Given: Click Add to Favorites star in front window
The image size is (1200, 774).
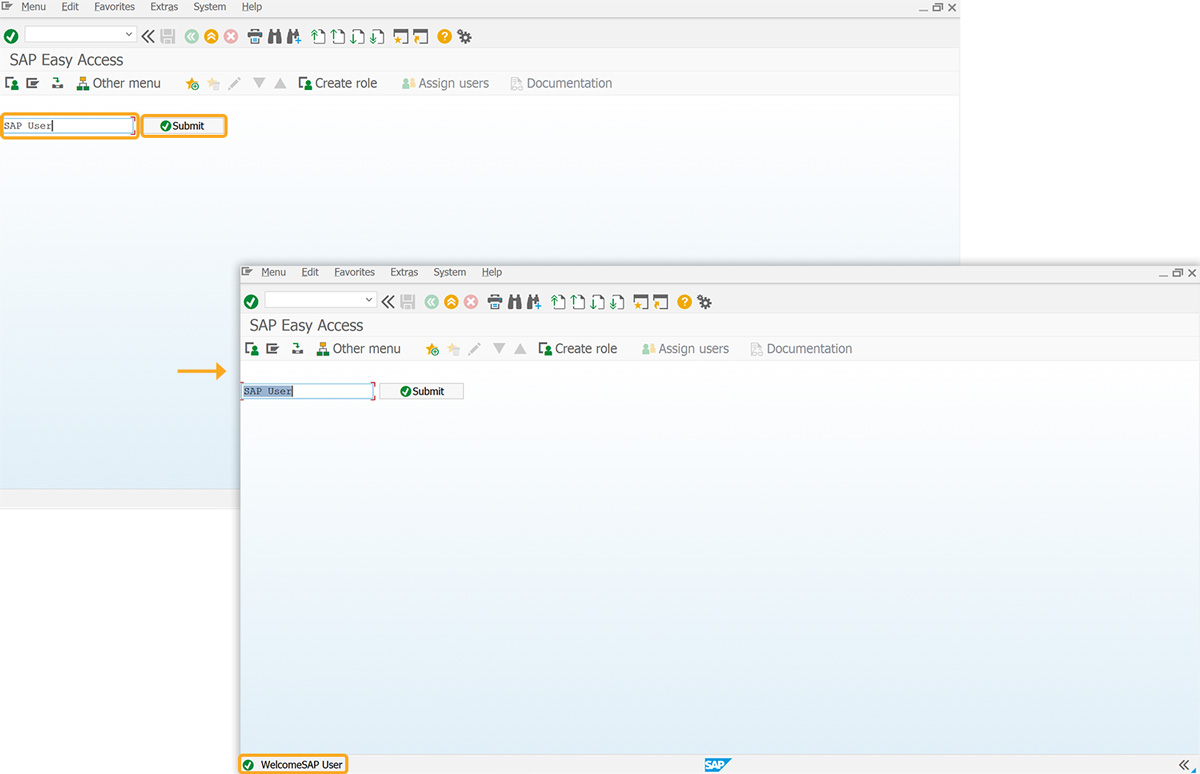Looking at the screenshot, I should [432, 349].
